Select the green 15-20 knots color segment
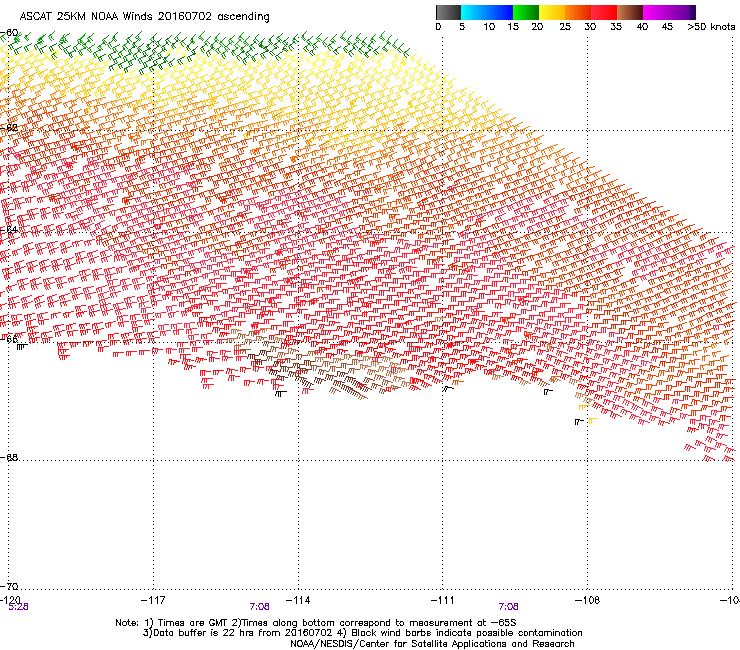The height and width of the screenshot is (650, 740). coord(526,12)
